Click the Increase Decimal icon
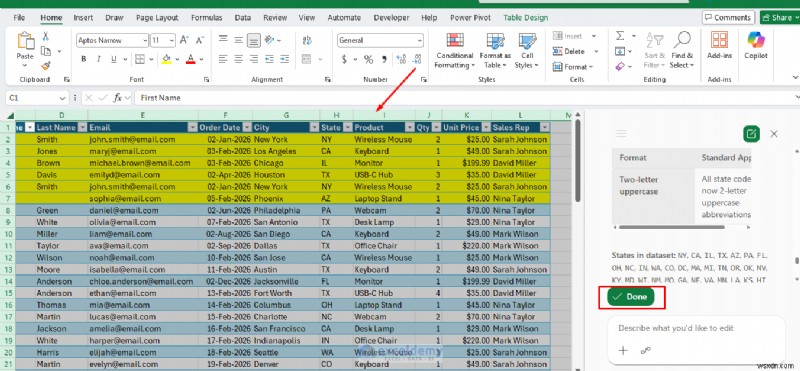This screenshot has height=371, width=800. [x=401, y=60]
